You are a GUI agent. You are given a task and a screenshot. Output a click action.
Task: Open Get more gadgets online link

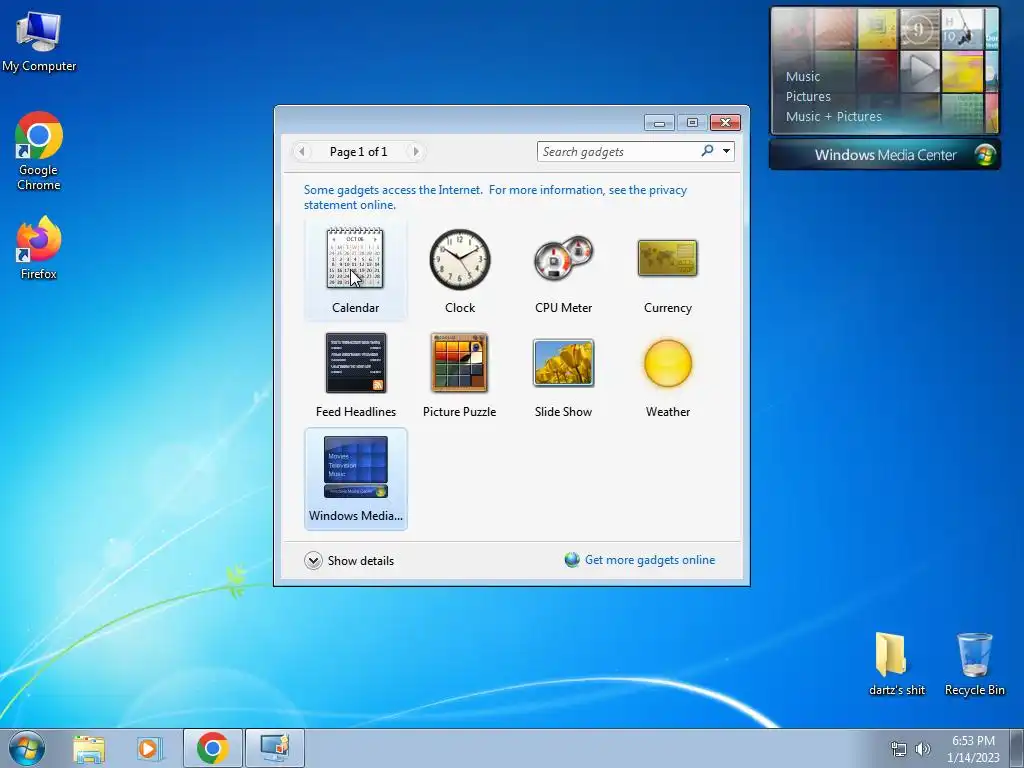tap(650, 560)
